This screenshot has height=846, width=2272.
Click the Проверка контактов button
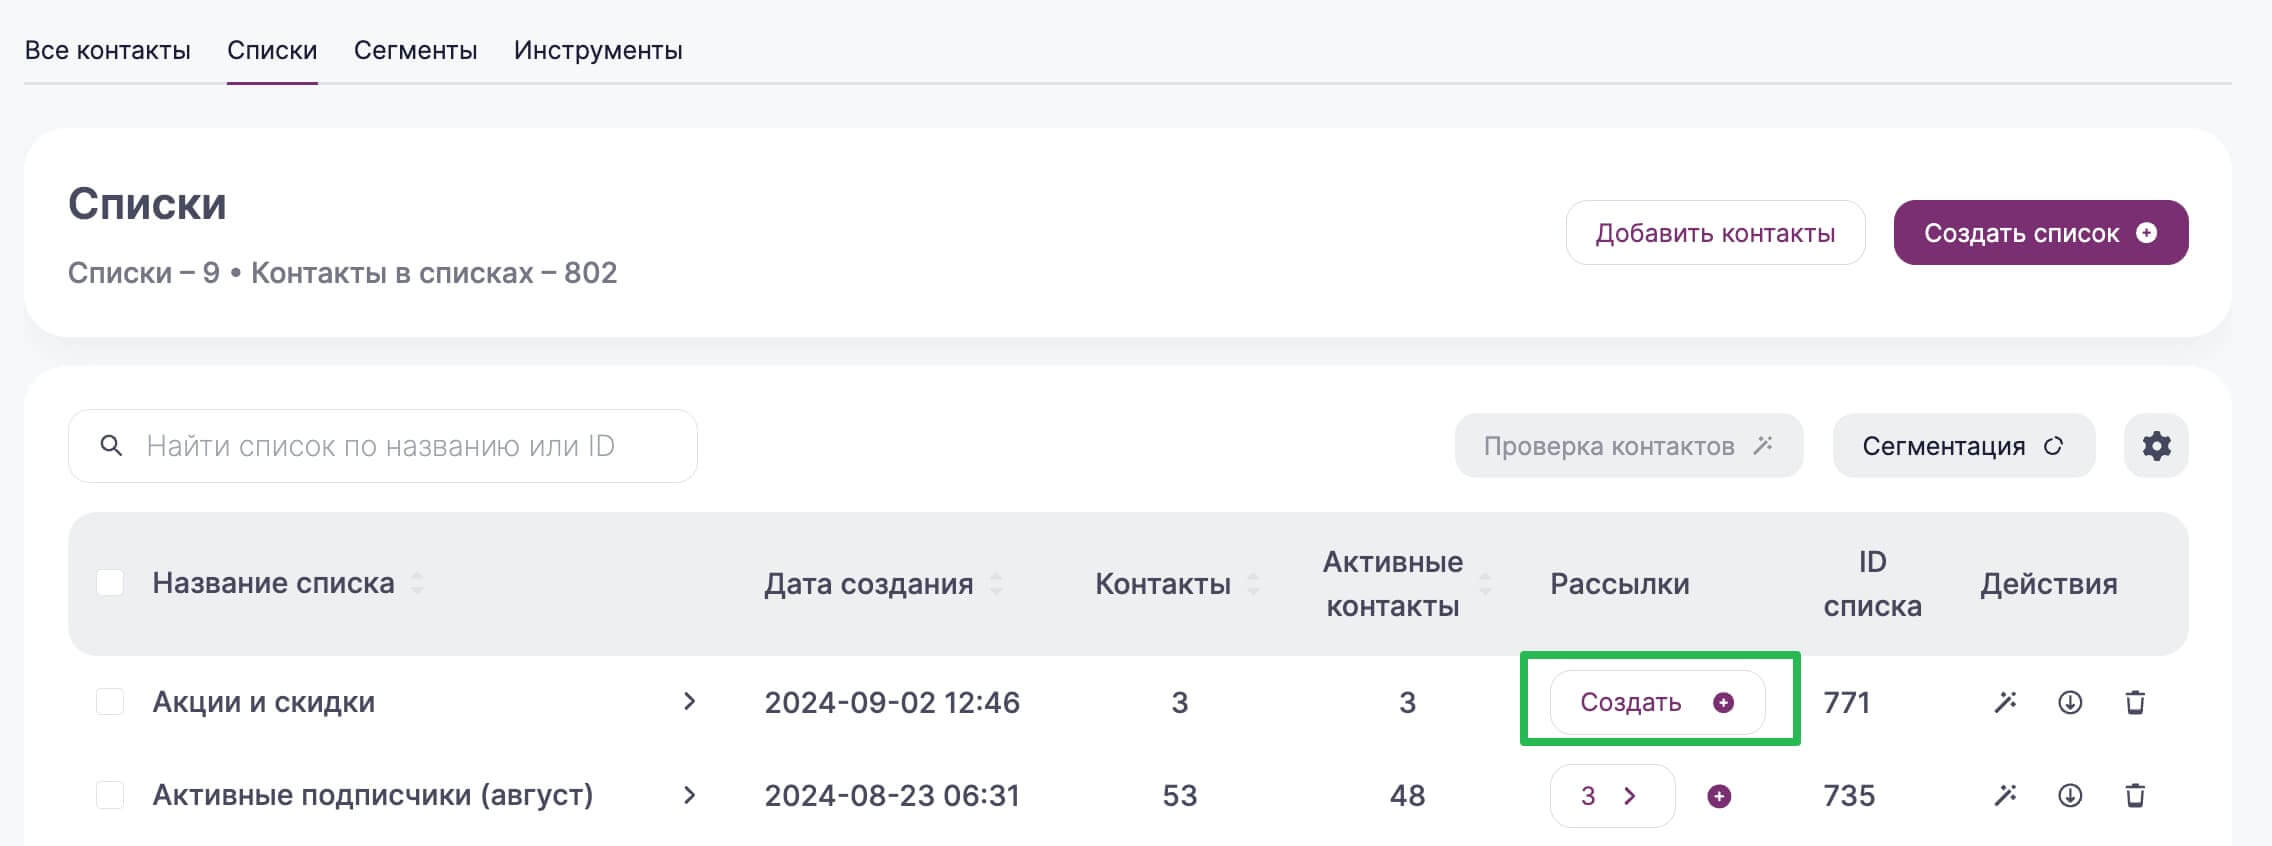click(x=1628, y=446)
